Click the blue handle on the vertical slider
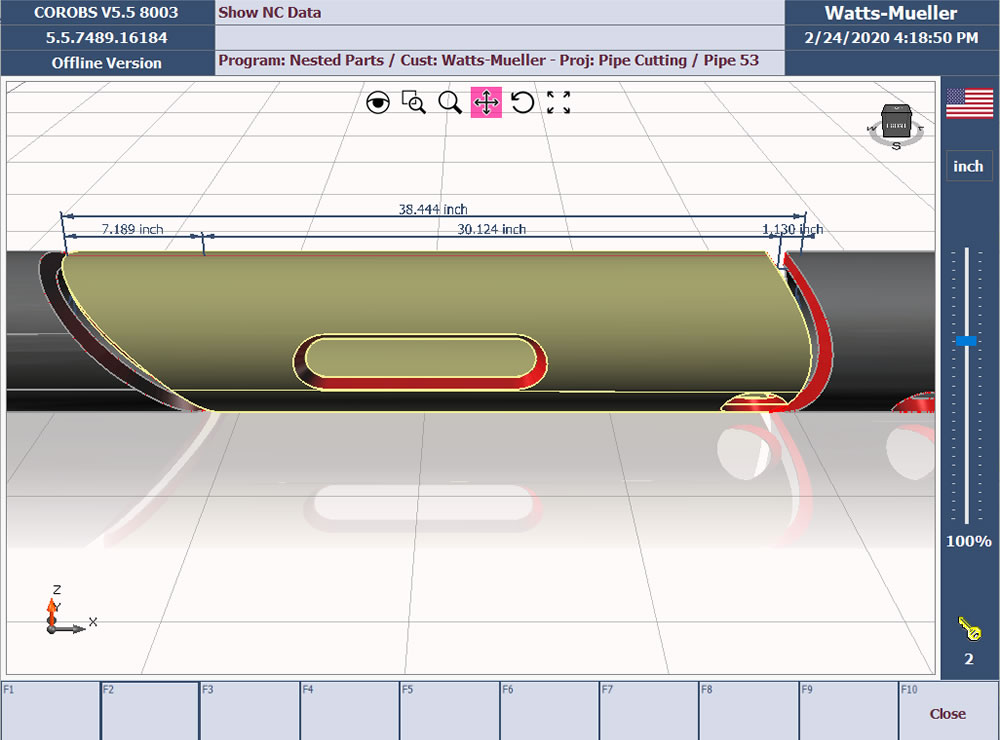The width and height of the screenshot is (1000, 740). click(x=966, y=341)
